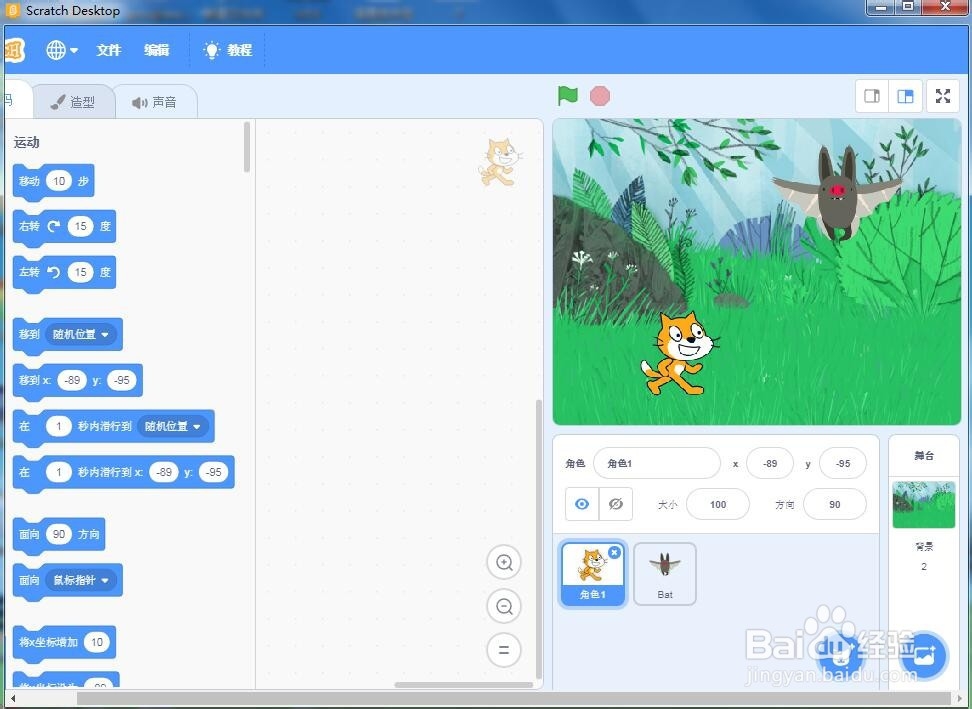The image size is (972, 709).
Task: Reset workspace zoom with equals icon
Action: [x=504, y=650]
